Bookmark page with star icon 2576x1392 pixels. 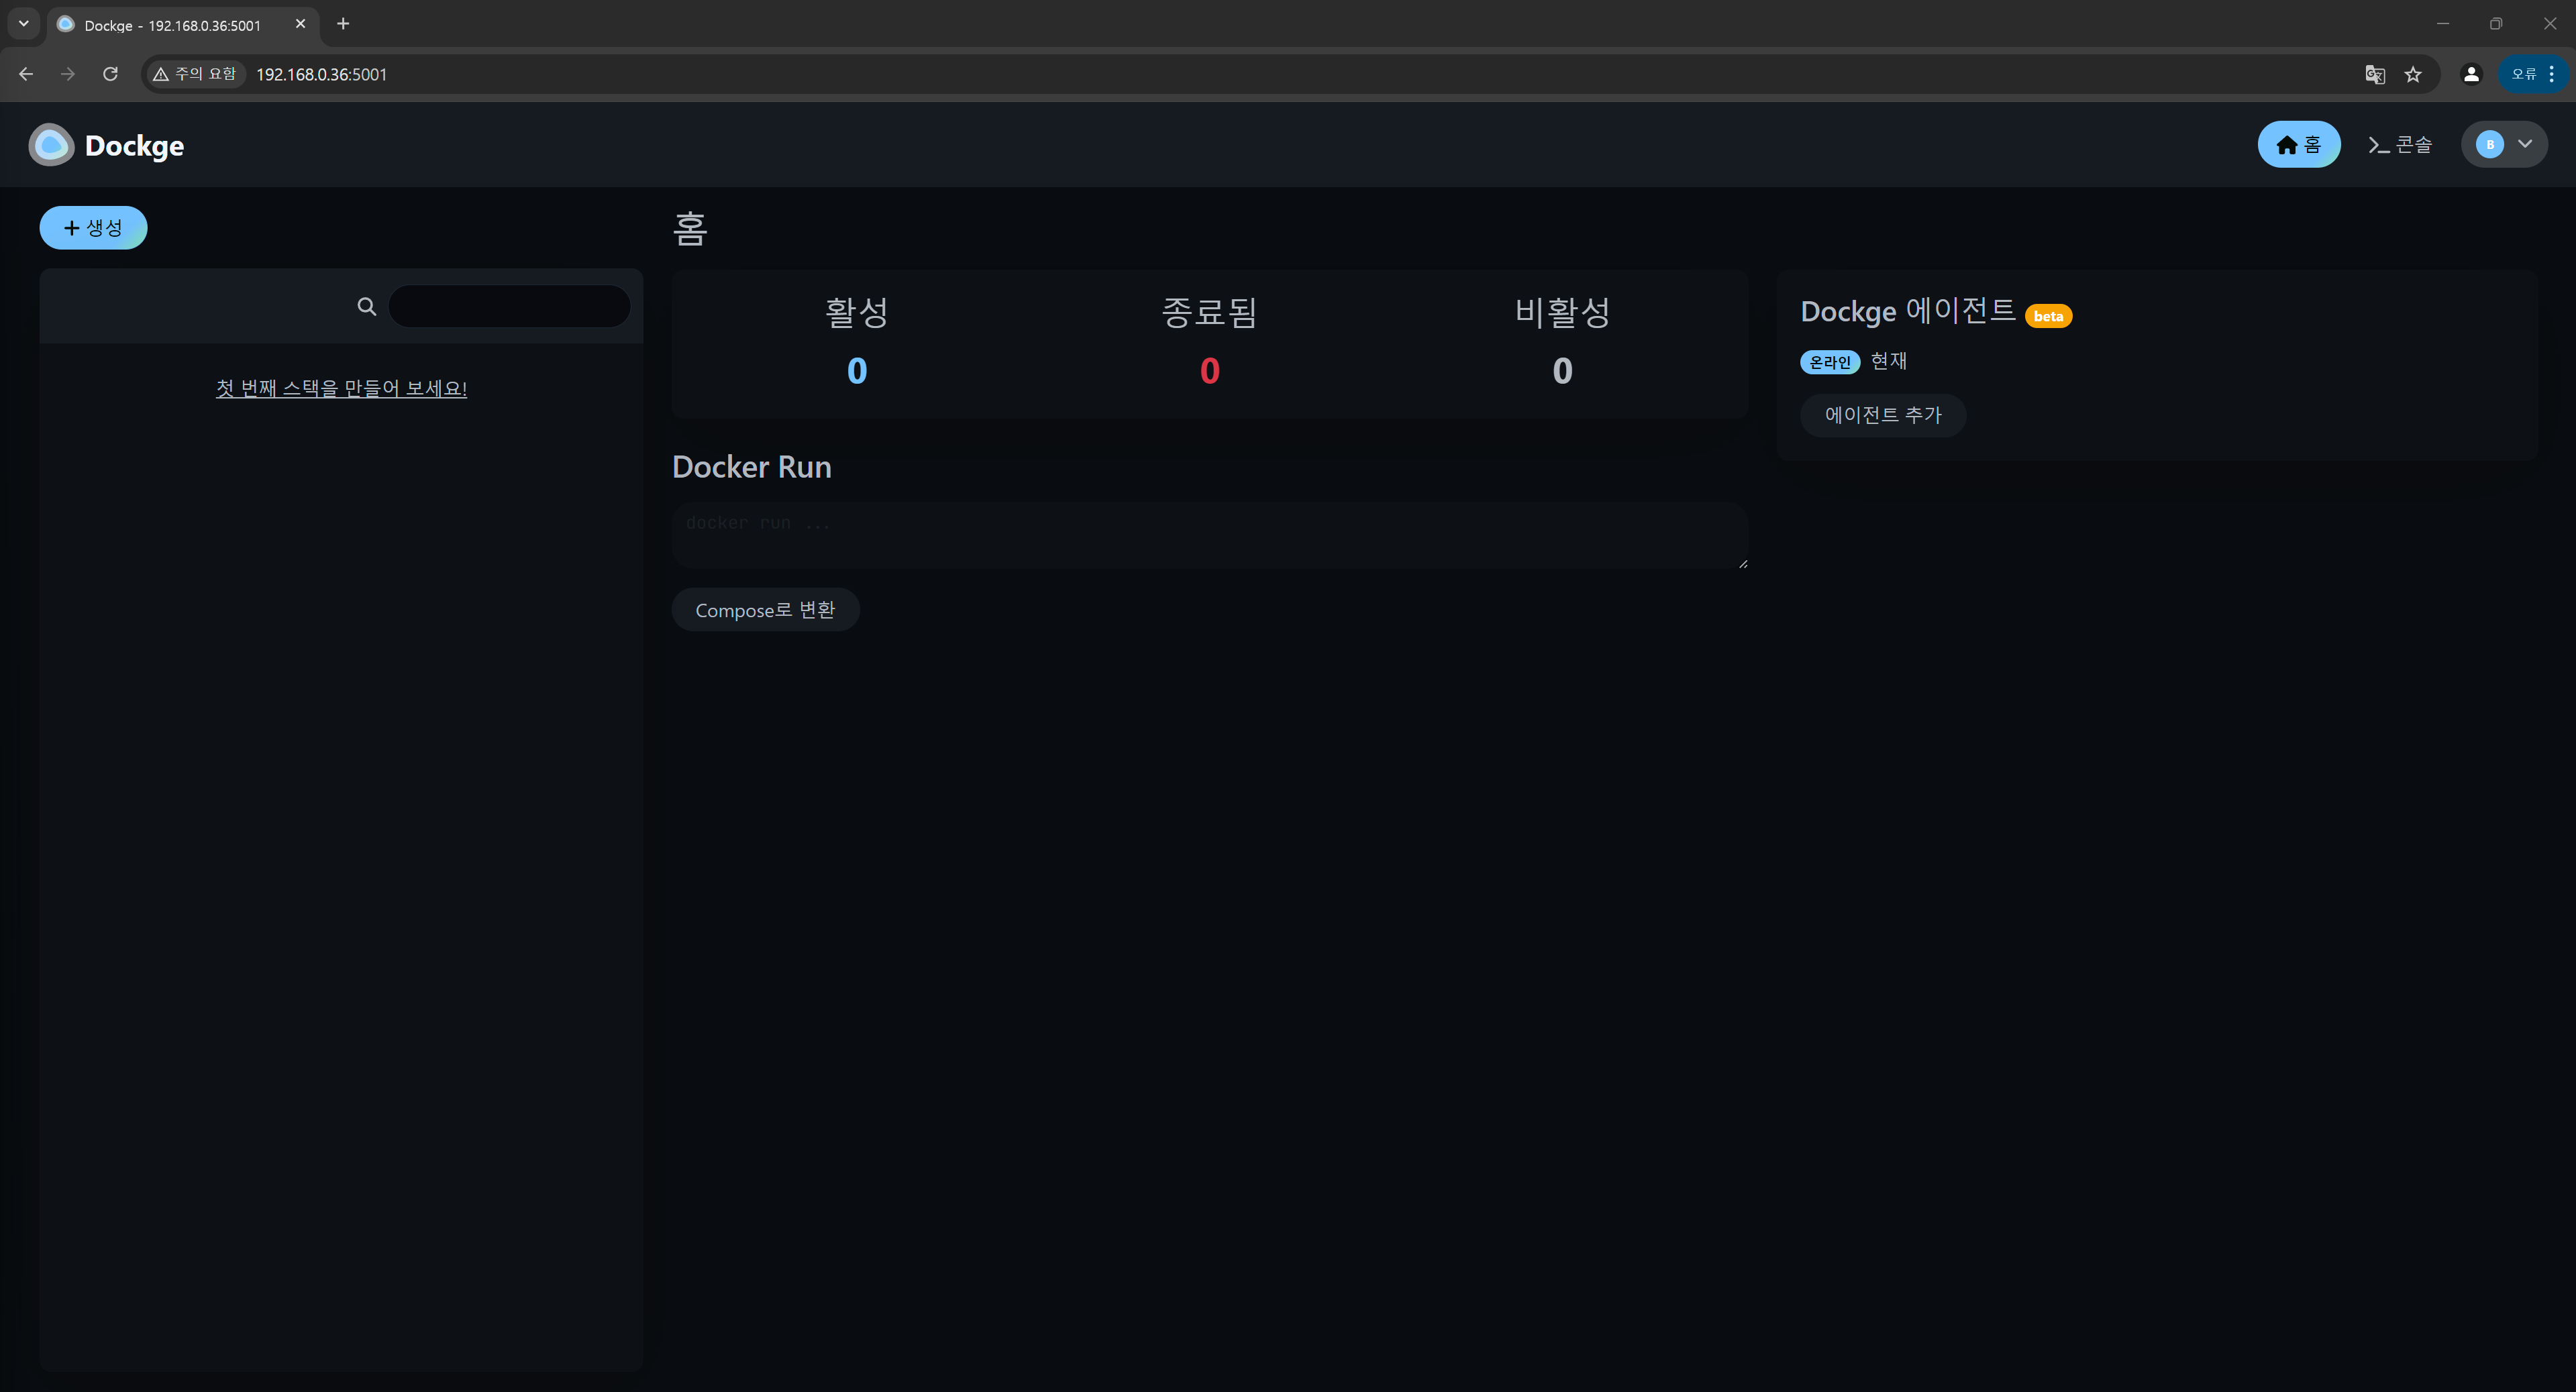[x=2413, y=74]
